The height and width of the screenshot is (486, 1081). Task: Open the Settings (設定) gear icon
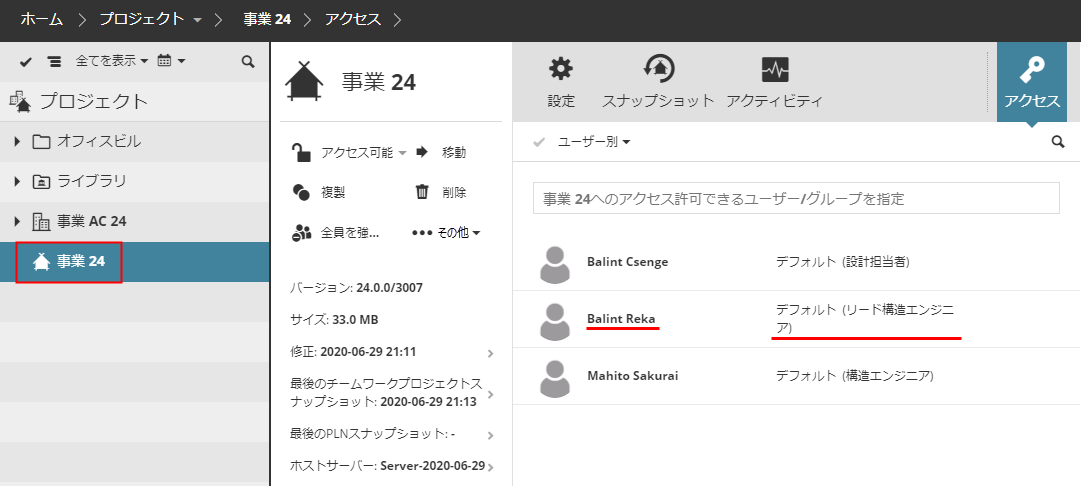tap(561, 70)
